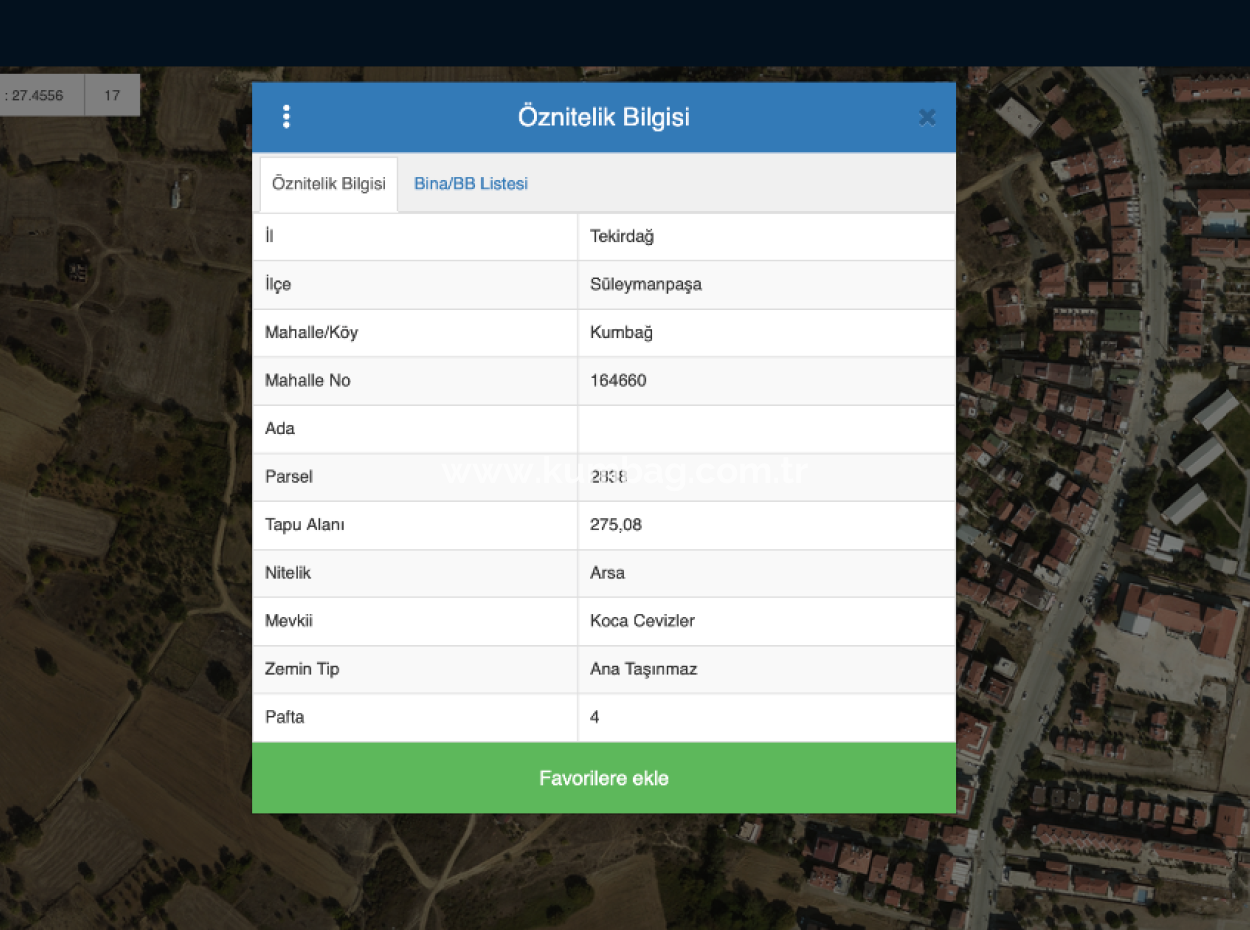Switch to the Bina/BB Listesi tab
1250x930 pixels.
[470, 184]
